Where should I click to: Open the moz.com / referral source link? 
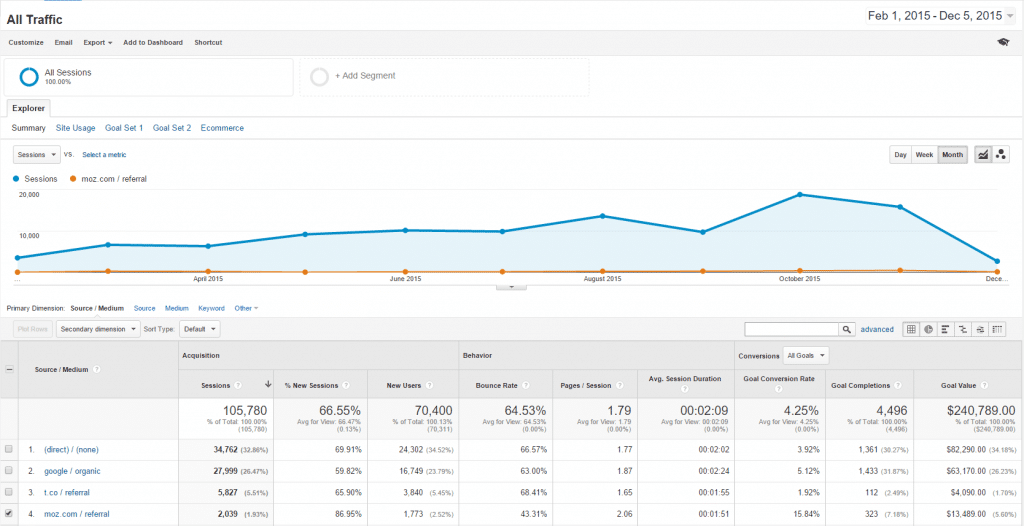tap(76, 514)
